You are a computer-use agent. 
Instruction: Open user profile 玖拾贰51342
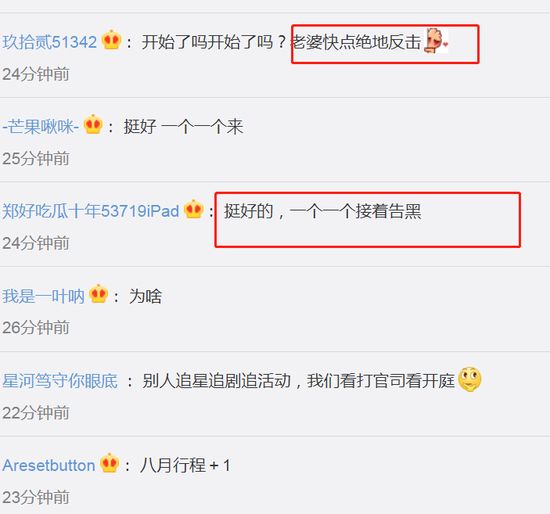coord(49,42)
